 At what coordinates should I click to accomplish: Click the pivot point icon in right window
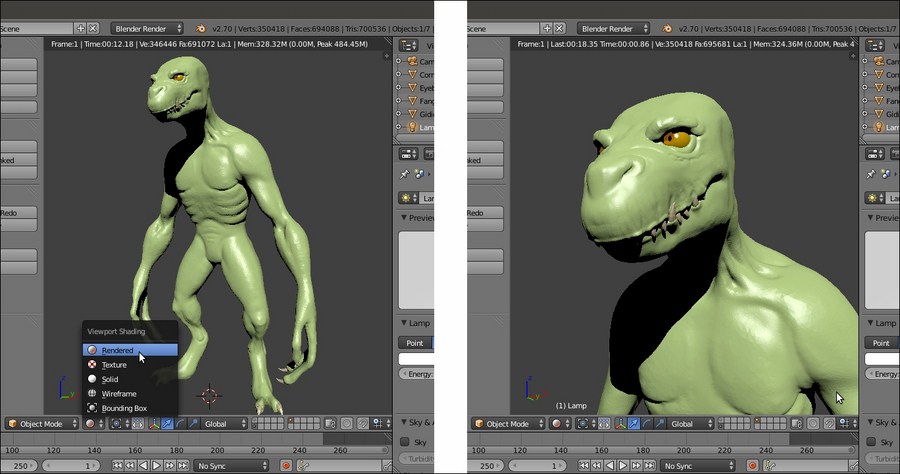[584, 424]
